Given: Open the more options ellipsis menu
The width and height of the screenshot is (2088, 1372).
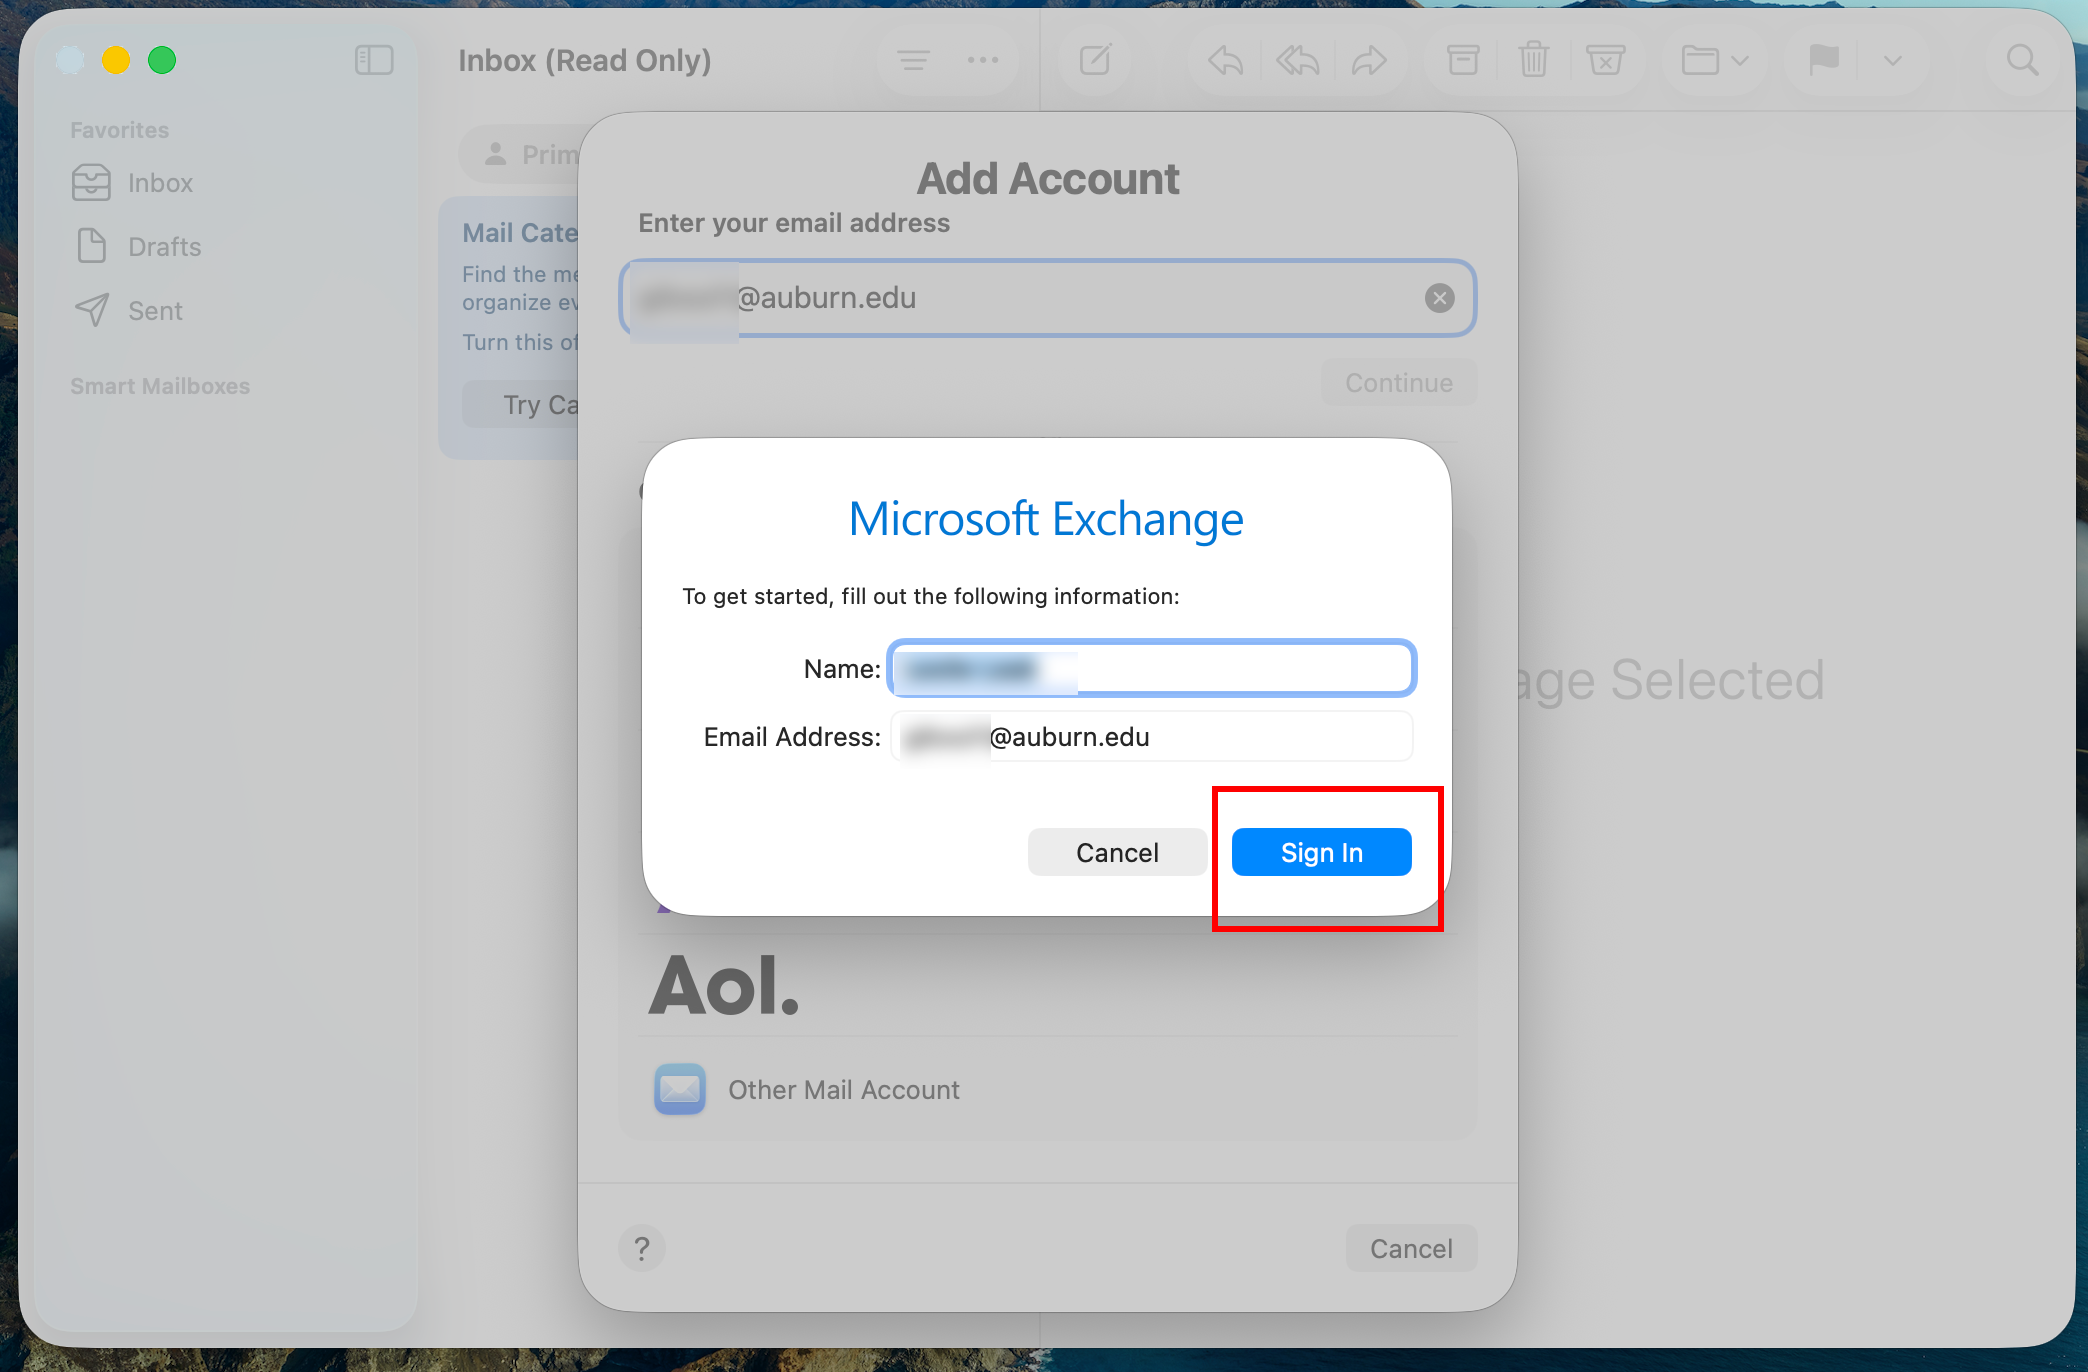Looking at the screenshot, I should [983, 60].
